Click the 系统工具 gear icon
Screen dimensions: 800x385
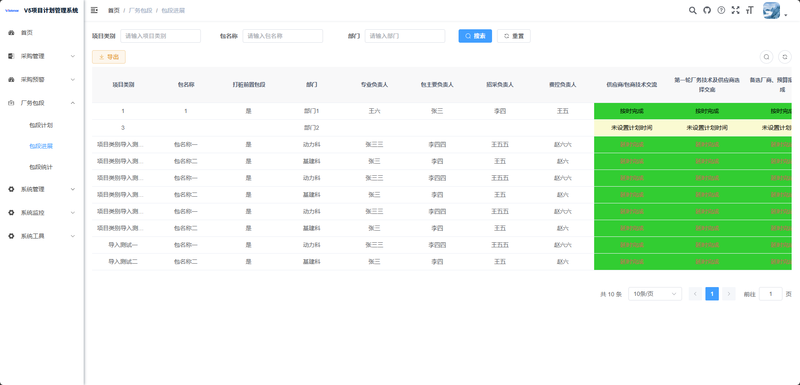click(11, 236)
